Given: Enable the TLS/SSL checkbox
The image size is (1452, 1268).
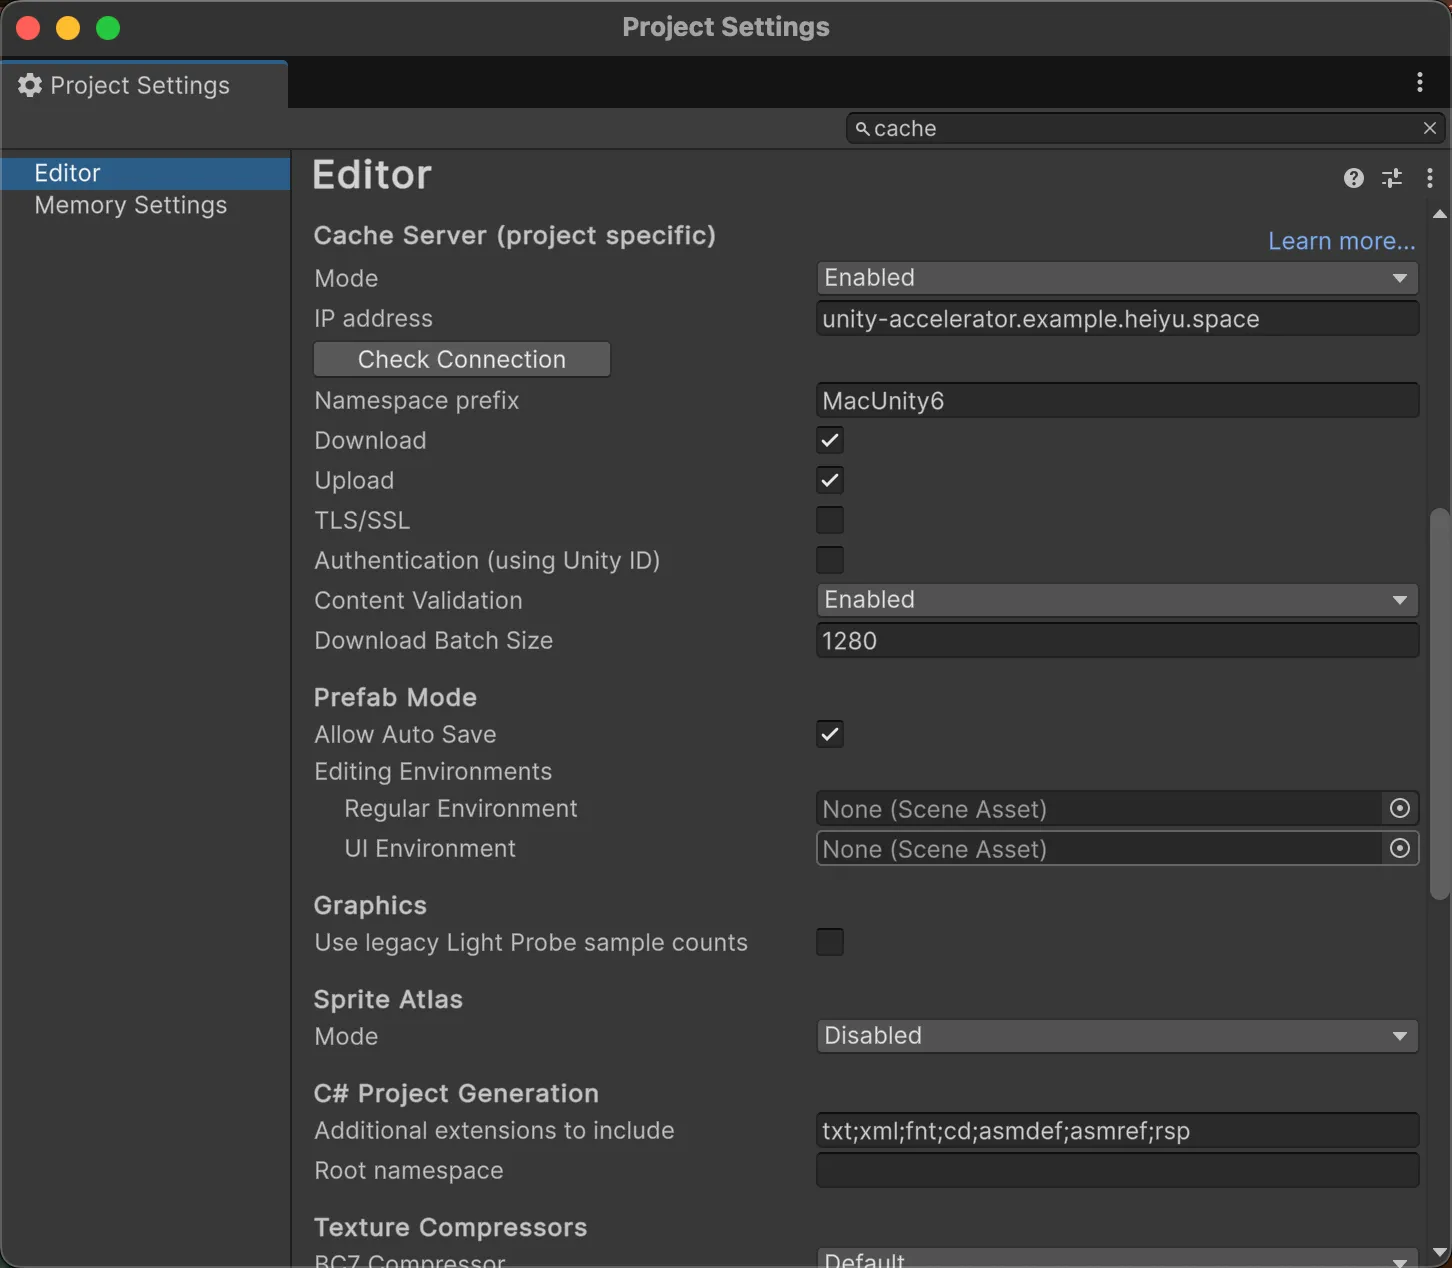Looking at the screenshot, I should [830, 520].
